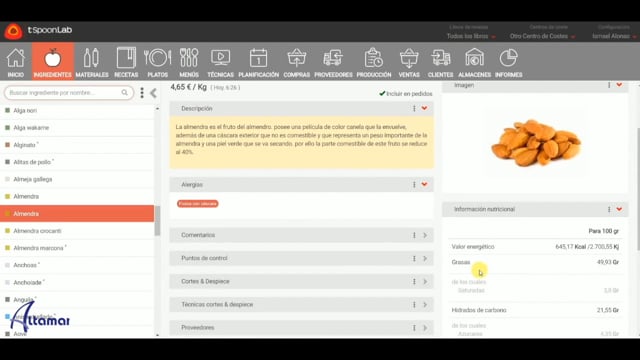Collapse the Descripción section
Screen dimensions: 640x360
pos(424,109)
